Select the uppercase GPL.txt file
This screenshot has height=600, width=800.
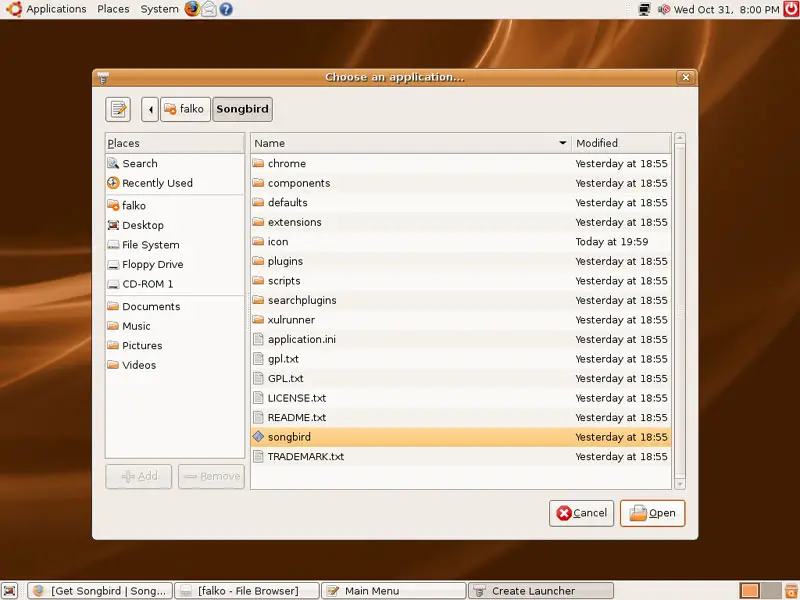[461, 379]
